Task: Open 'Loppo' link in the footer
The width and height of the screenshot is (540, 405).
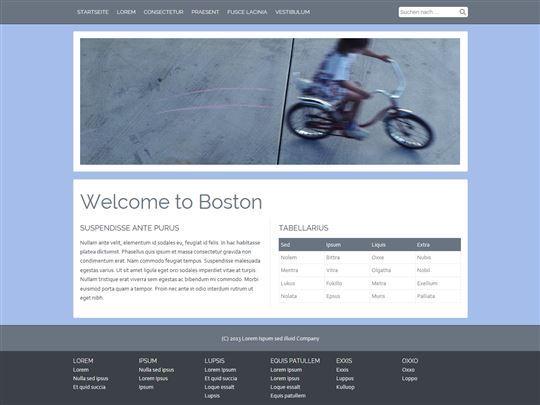Action: (x=409, y=378)
